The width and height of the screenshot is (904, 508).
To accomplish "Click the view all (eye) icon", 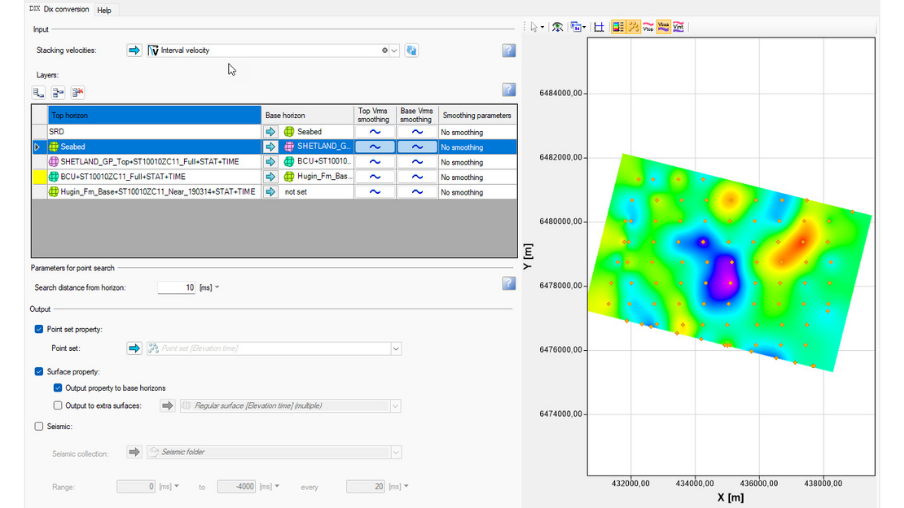I will click(x=558, y=27).
